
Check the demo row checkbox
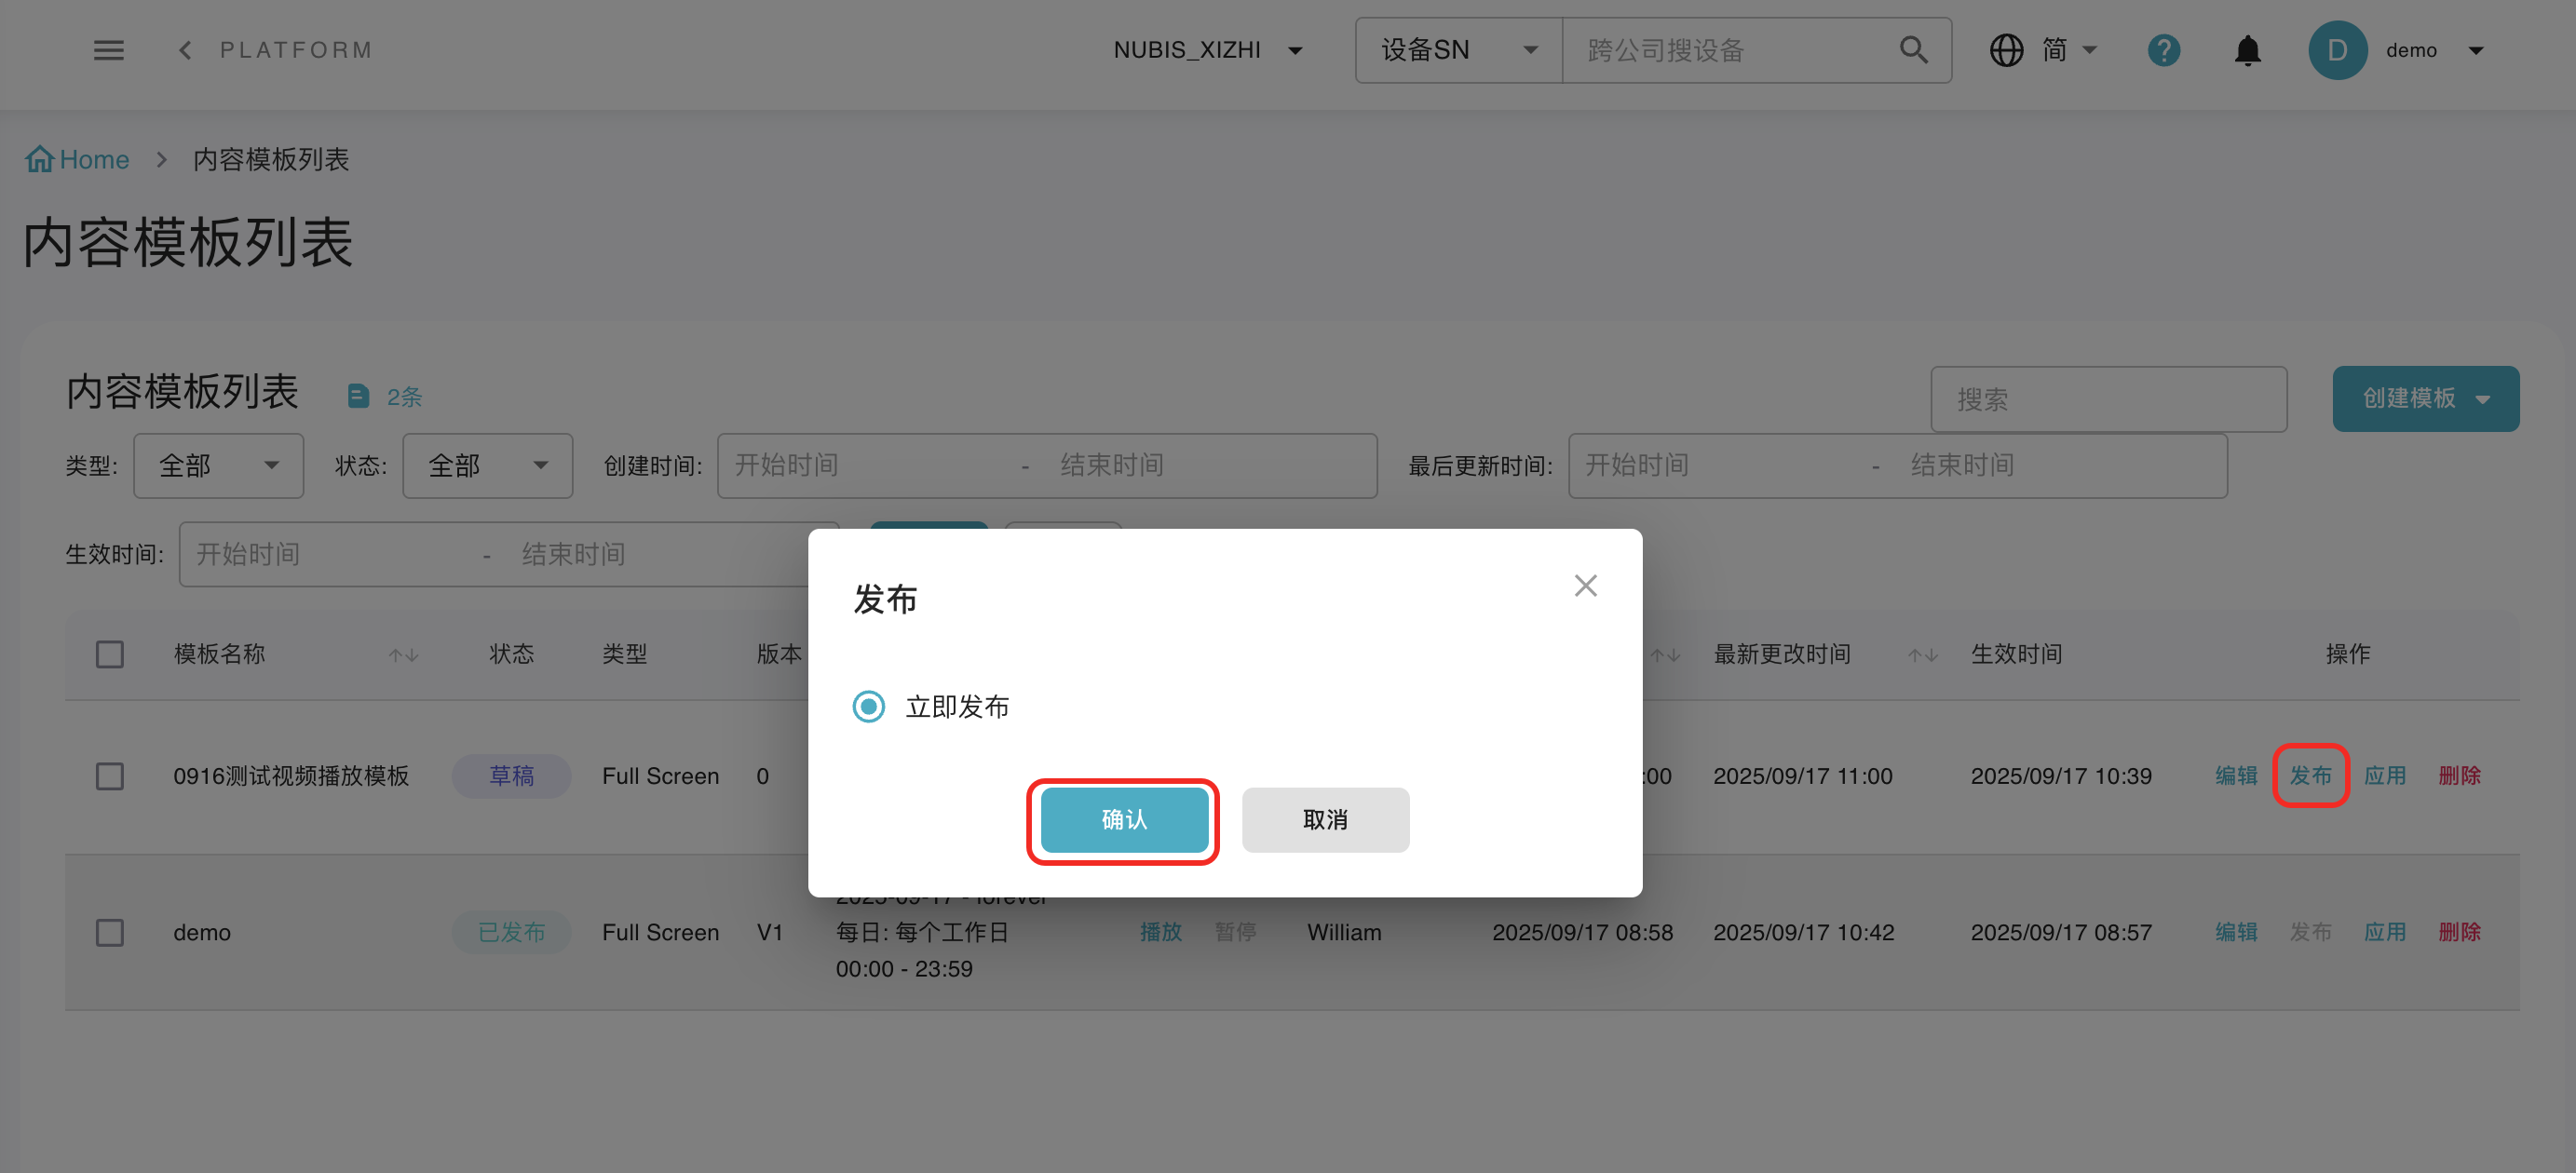pos(110,933)
